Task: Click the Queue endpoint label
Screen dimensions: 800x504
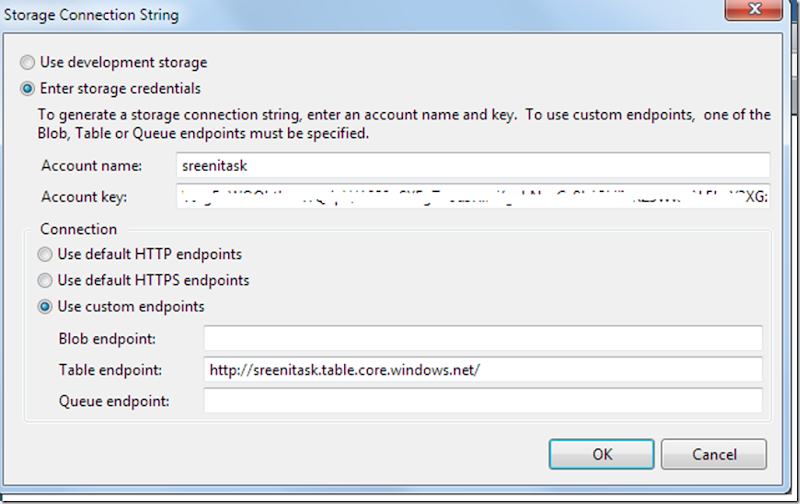Action: click(x=113, y=401)
